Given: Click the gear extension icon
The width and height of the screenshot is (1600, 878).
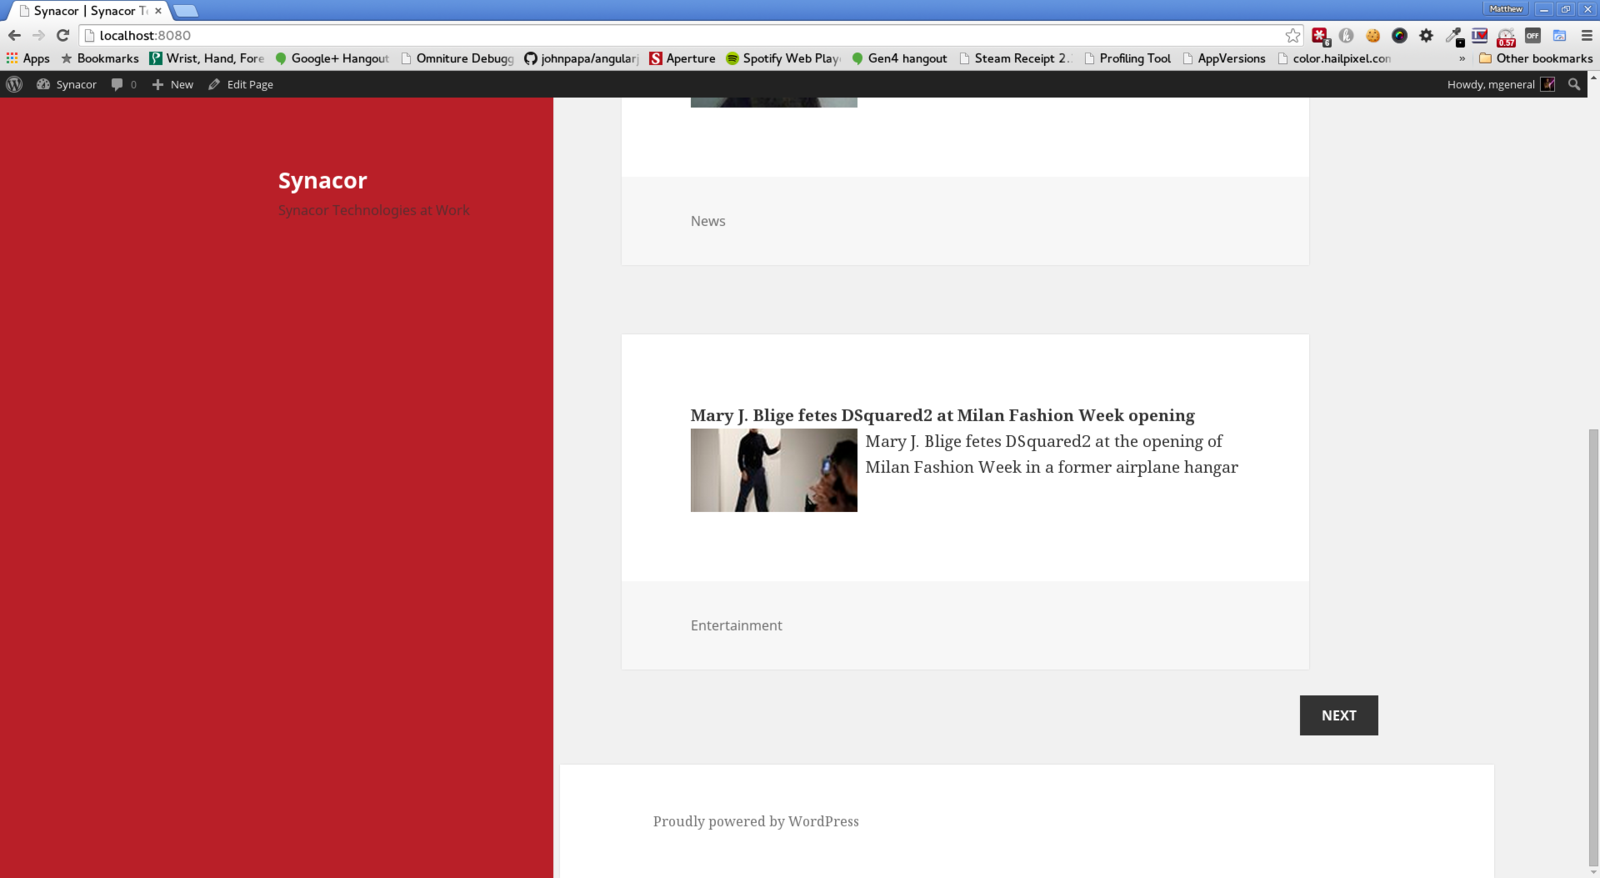Looking at the screenshot, I should pos(1426,35).
